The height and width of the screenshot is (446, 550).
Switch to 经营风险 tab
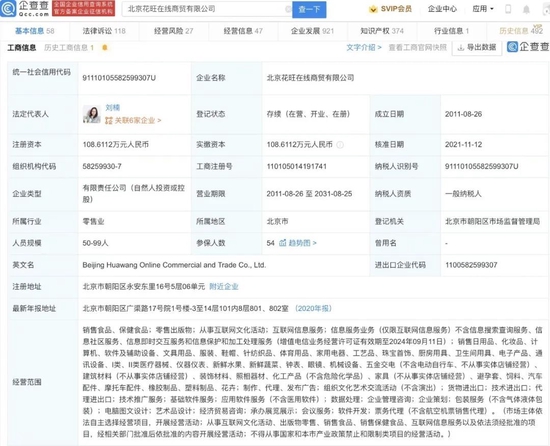click(174, 31)
